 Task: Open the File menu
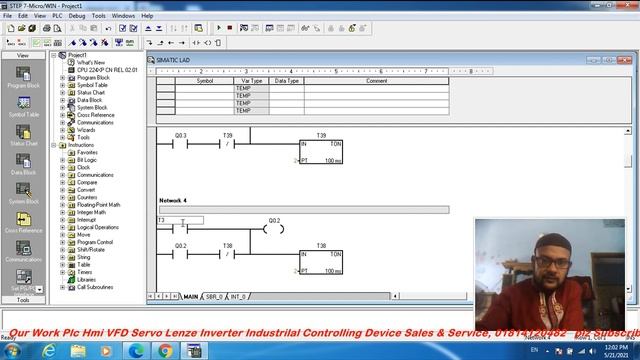pos(7,16)
